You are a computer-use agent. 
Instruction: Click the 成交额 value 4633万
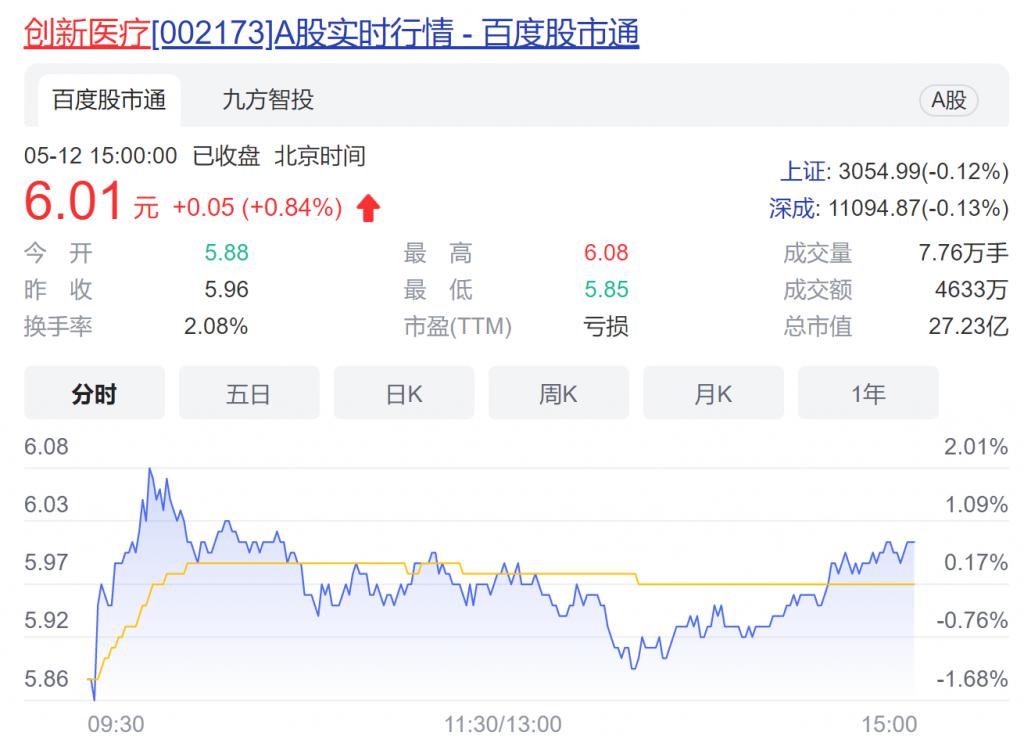(971, 289)
